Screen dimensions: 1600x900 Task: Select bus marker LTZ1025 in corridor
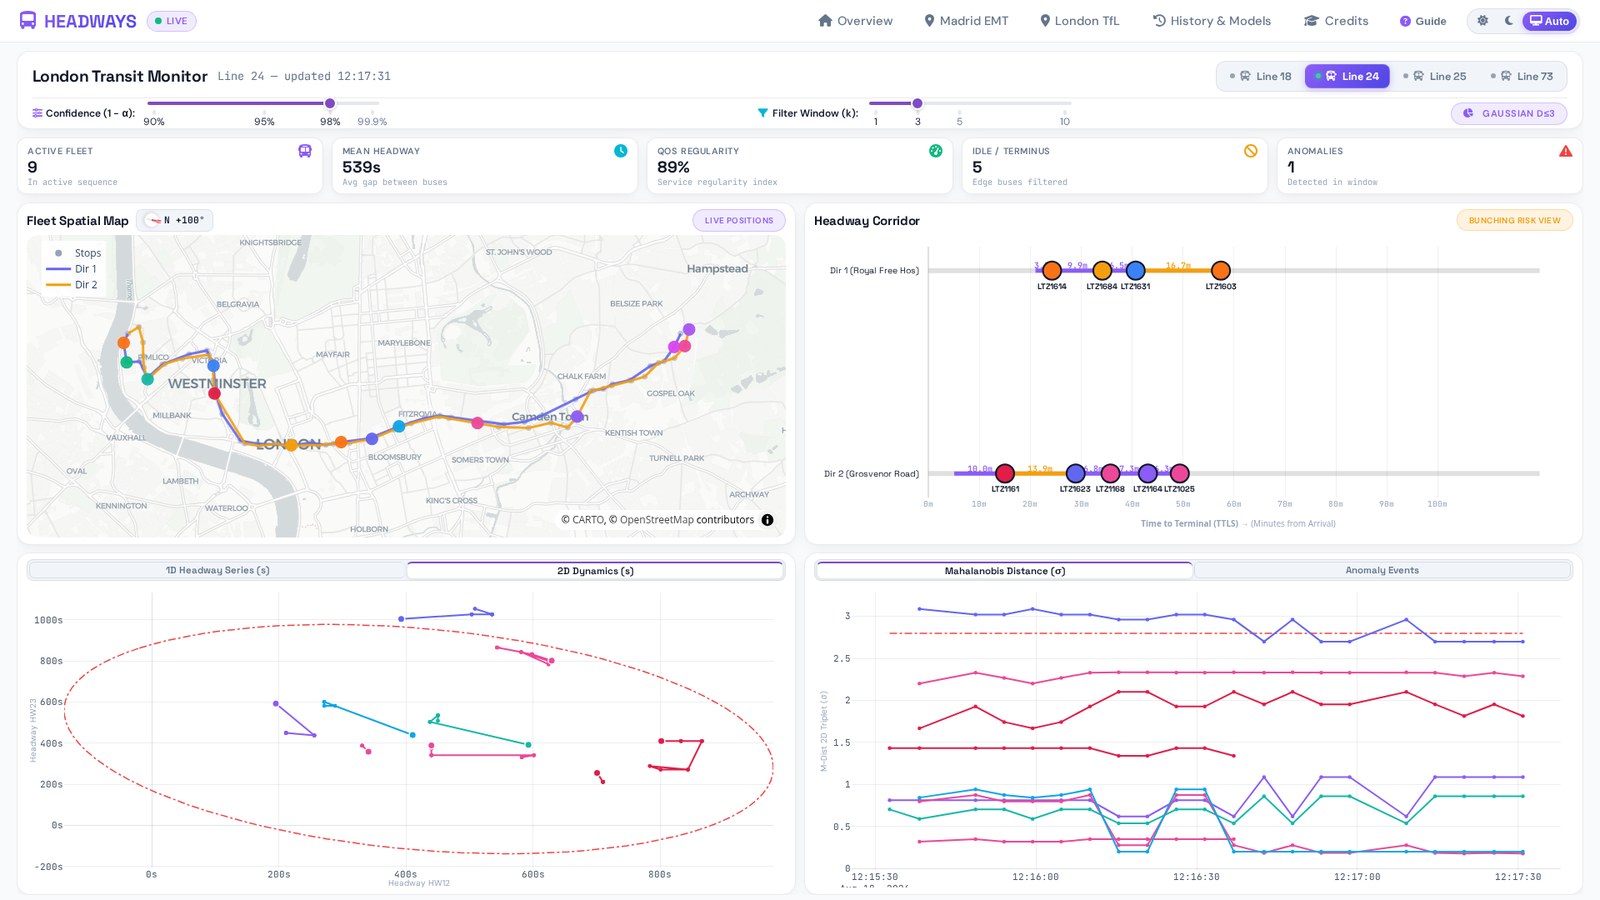pyautogui.click(x=1179, y=473)
